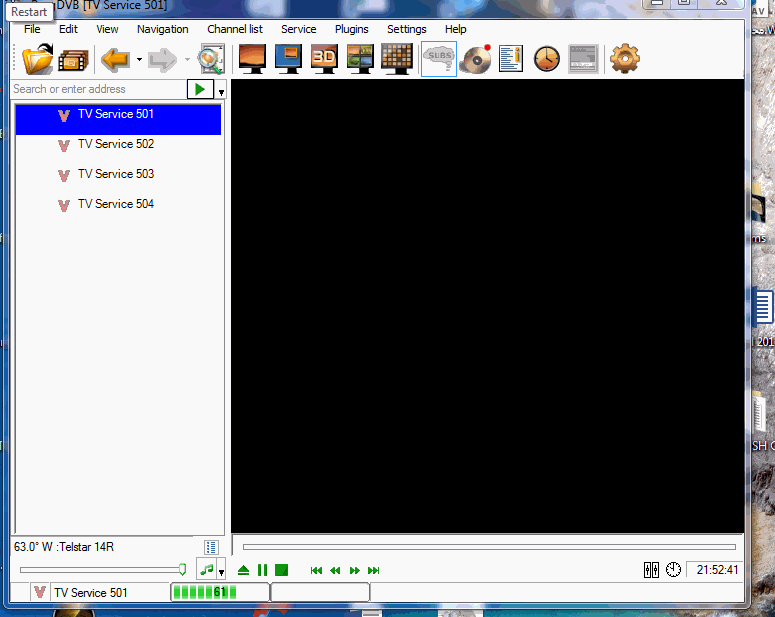Viewport: 775px width, 617px height.
Task: Start recording with the disc icon
Action: tap(475, 59)
